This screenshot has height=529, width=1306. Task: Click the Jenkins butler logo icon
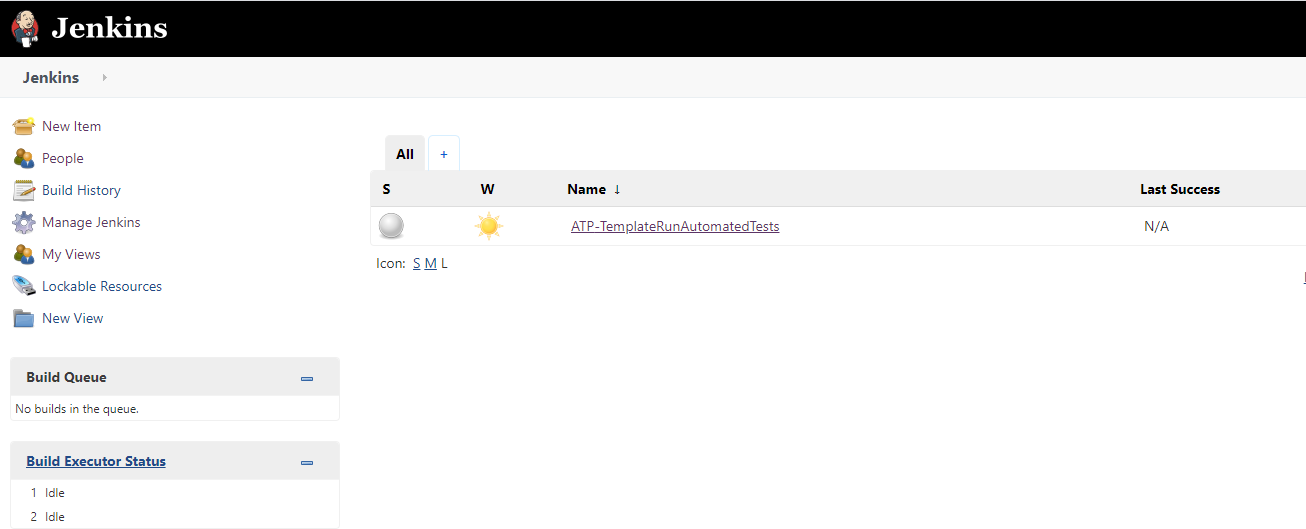pyautogui.click(x=26, y=28)
